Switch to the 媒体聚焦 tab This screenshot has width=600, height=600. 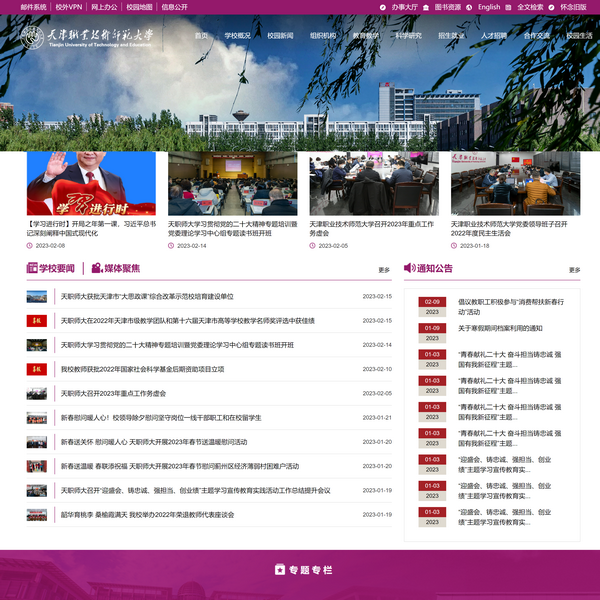click(121, 268)
